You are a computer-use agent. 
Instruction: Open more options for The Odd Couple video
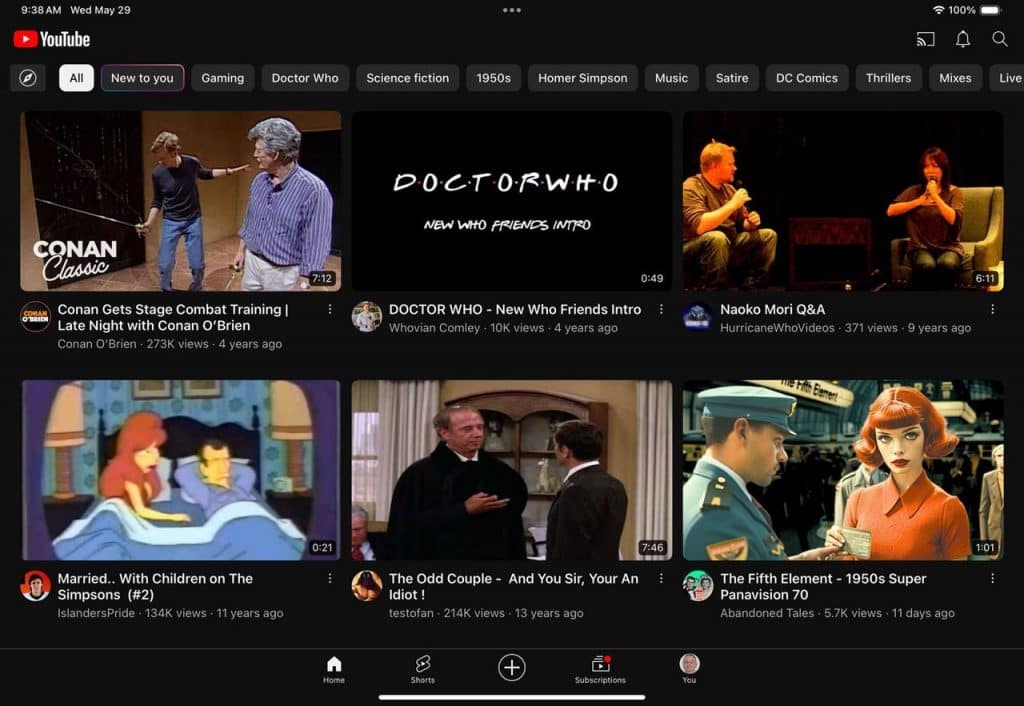point(661,579)
